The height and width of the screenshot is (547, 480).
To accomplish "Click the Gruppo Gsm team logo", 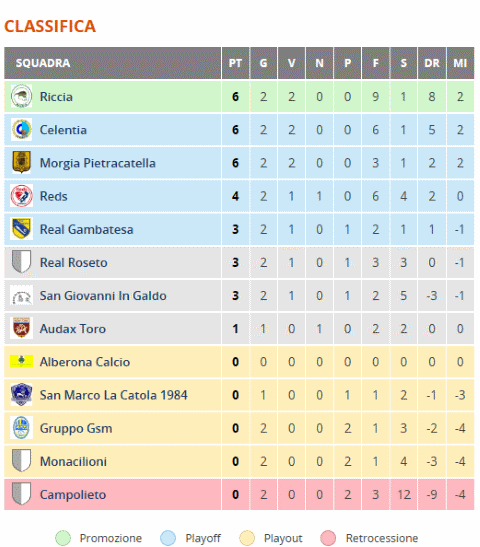I will click(21, 427).
